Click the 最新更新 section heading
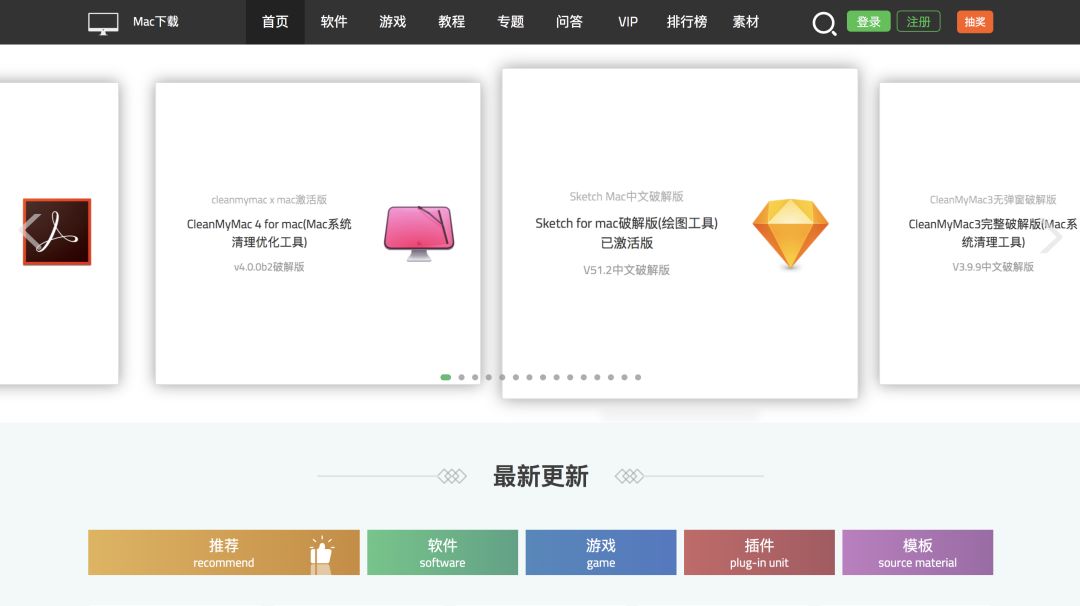The height and width of the screenshot is (606, 1080). pos(541,477)
